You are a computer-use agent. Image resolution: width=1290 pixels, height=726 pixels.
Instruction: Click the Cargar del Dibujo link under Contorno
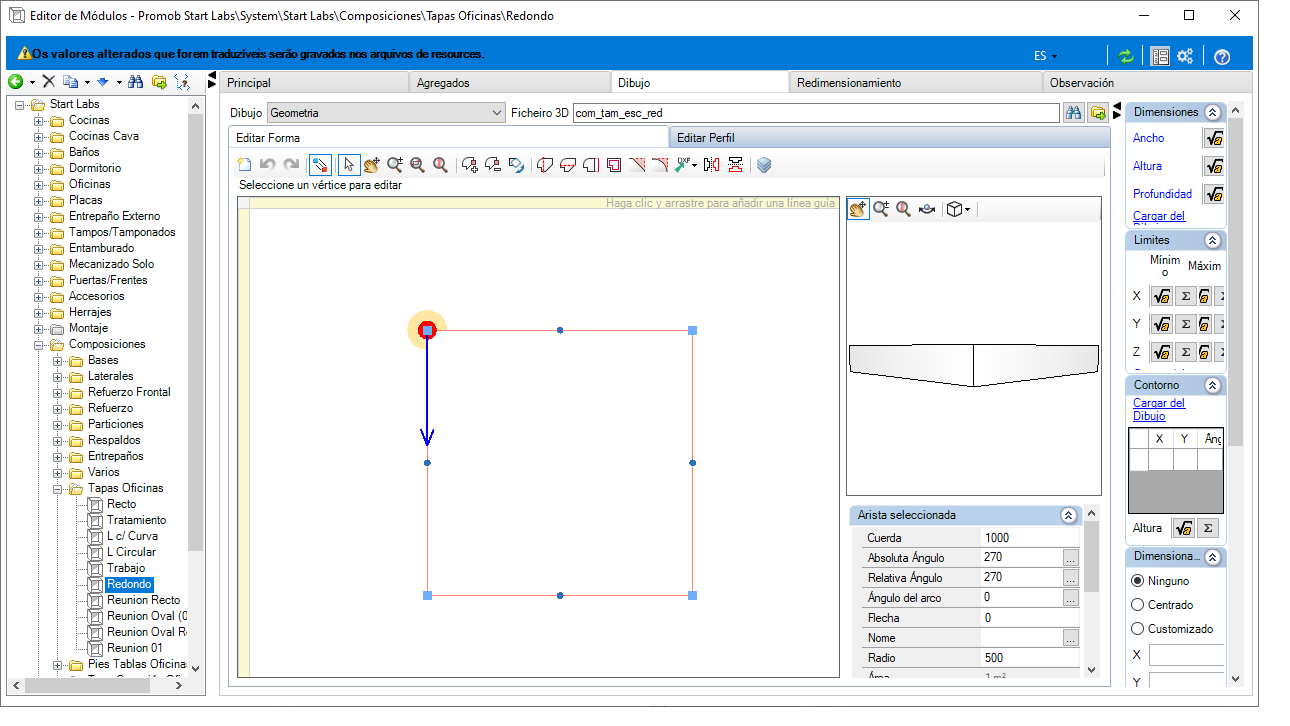tap(1159, 409)
